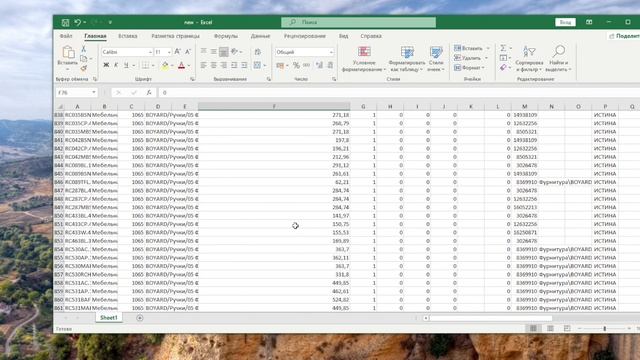Click the Wrap Text icon
The image size is (640, 360).
(x=258, y=52)
